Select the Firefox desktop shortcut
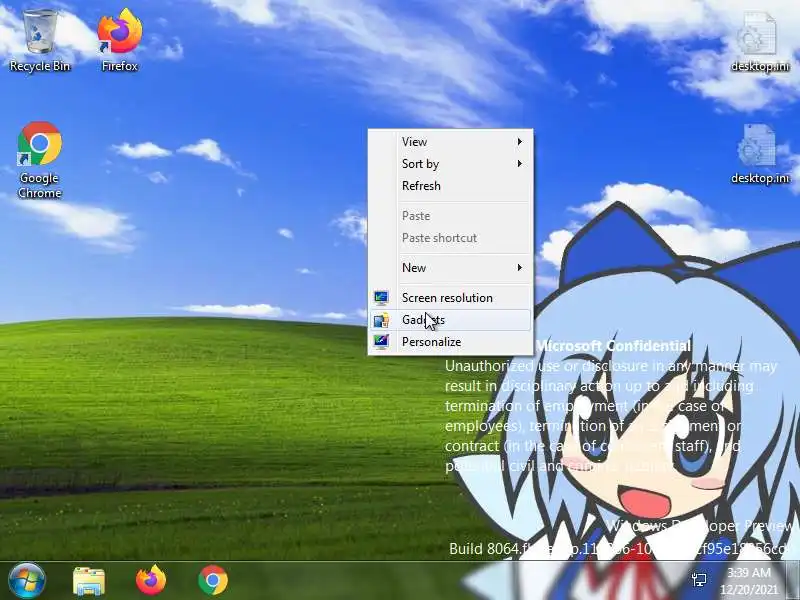800x600 pixels. pos(119,41)
